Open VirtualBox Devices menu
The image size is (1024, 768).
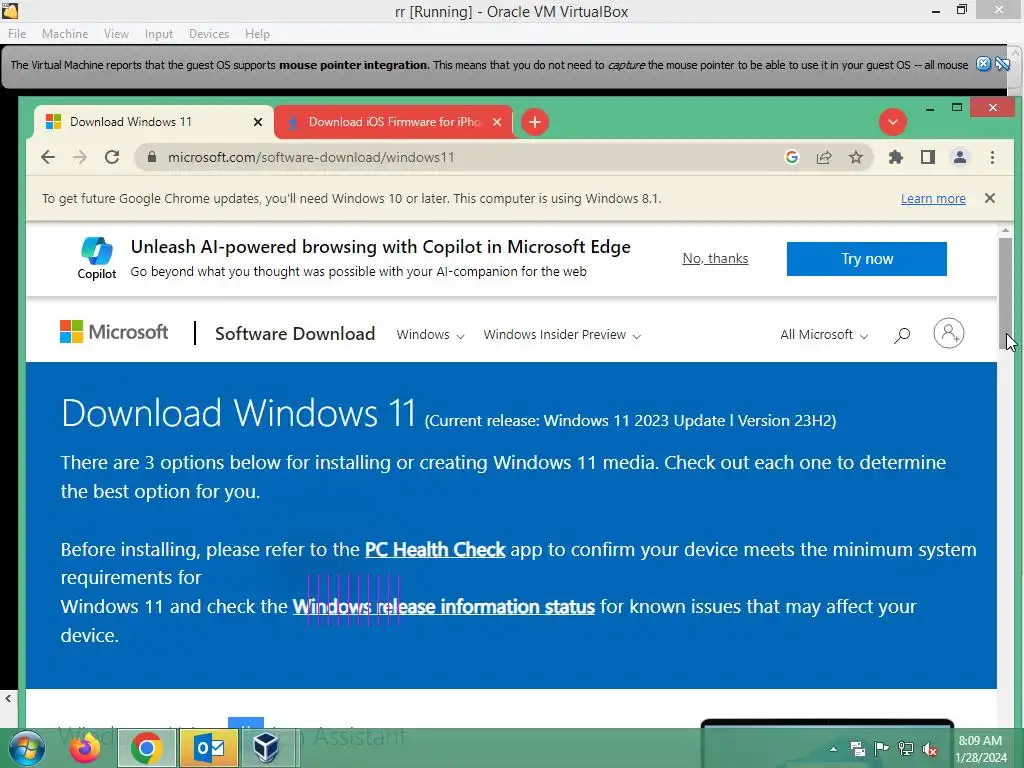(x=209, y=34)
